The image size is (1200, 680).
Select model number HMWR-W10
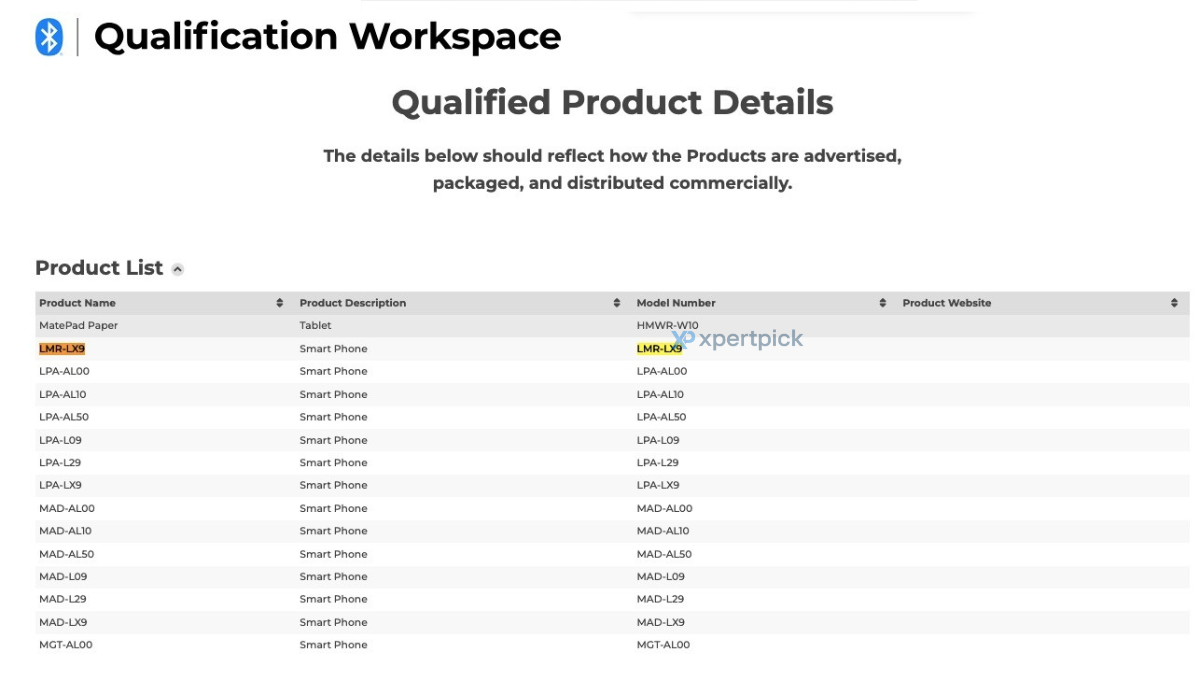click(x=668, y=326)
